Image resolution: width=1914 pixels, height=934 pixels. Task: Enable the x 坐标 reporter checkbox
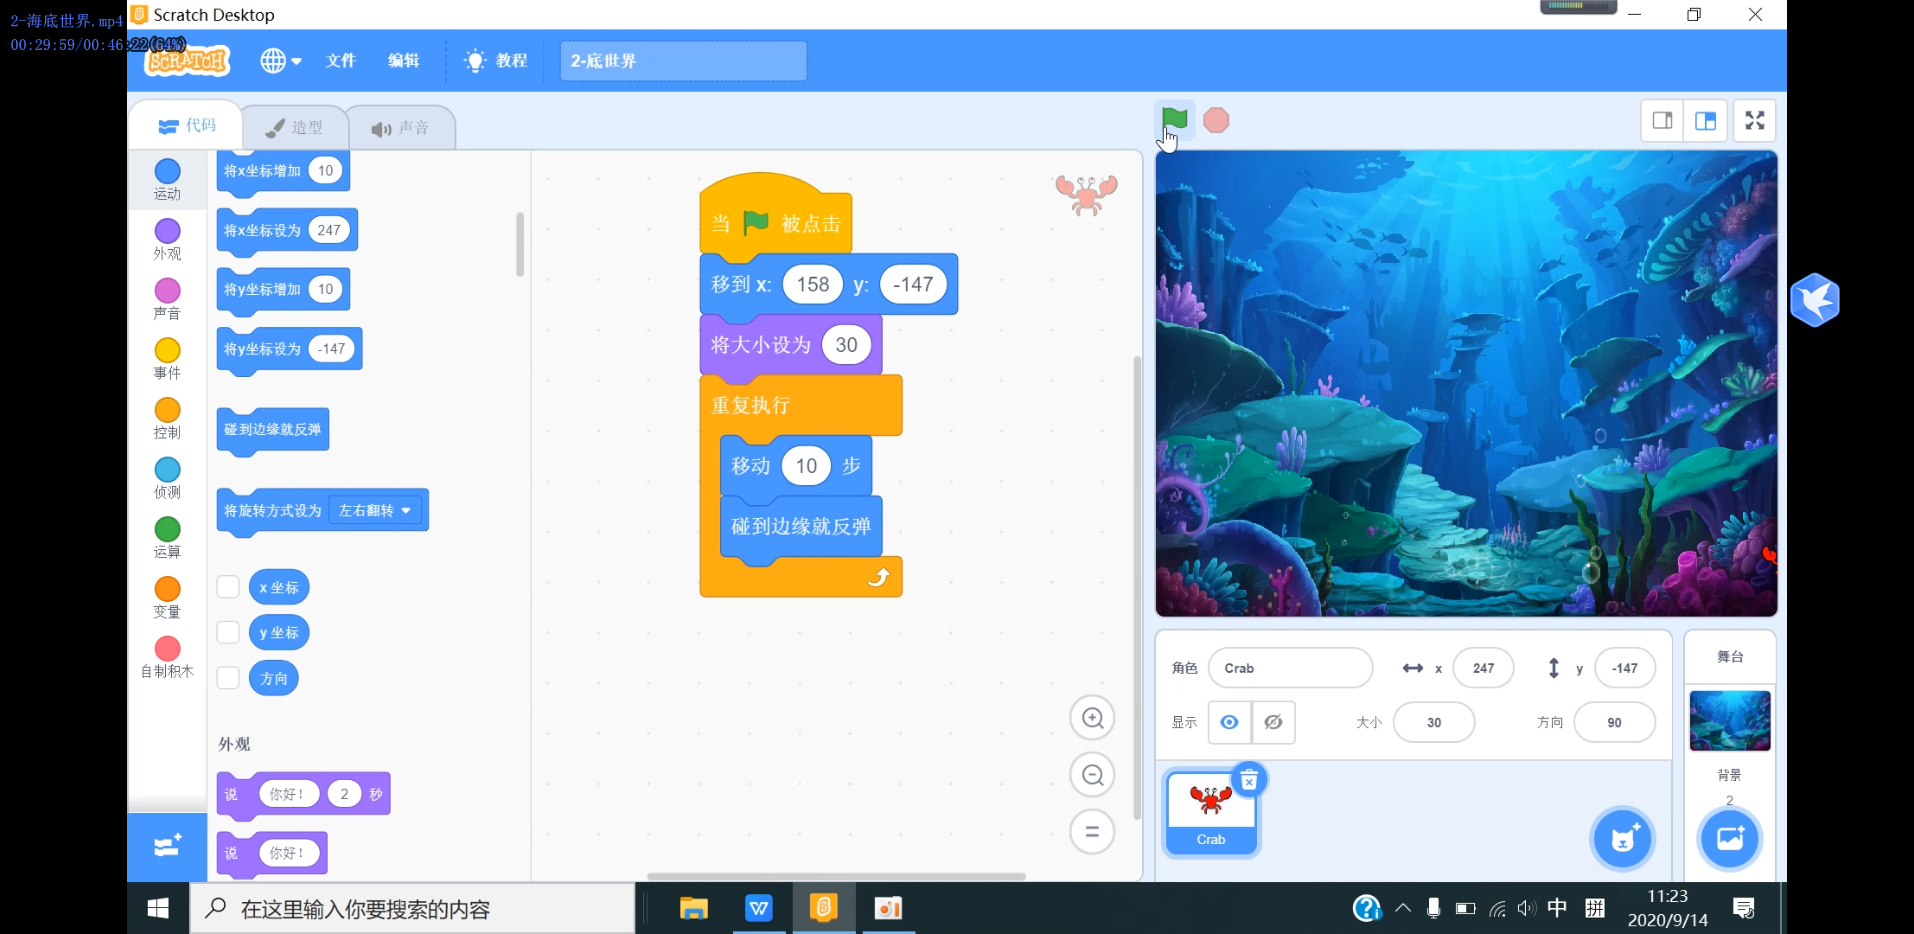228,587
